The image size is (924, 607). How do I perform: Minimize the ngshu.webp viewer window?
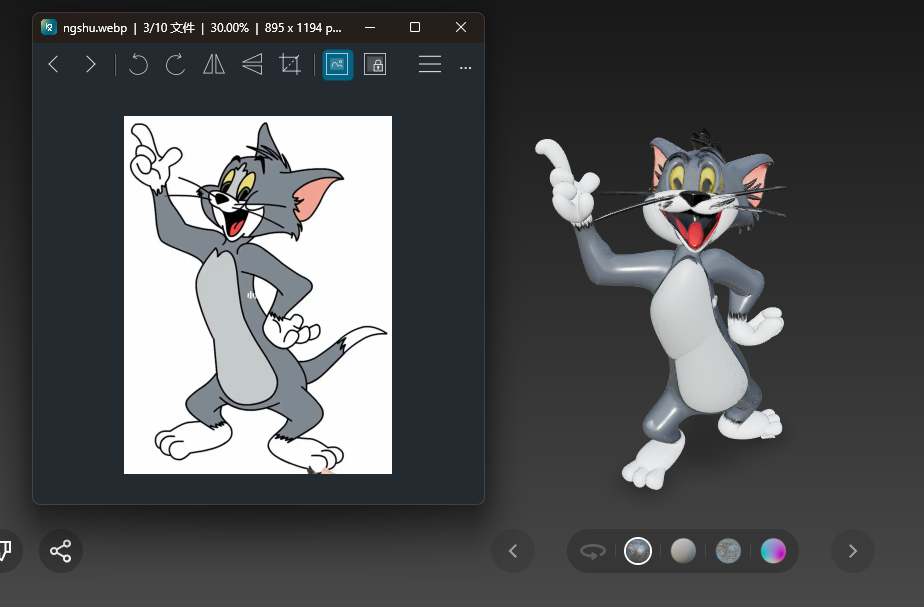(370, 27)
